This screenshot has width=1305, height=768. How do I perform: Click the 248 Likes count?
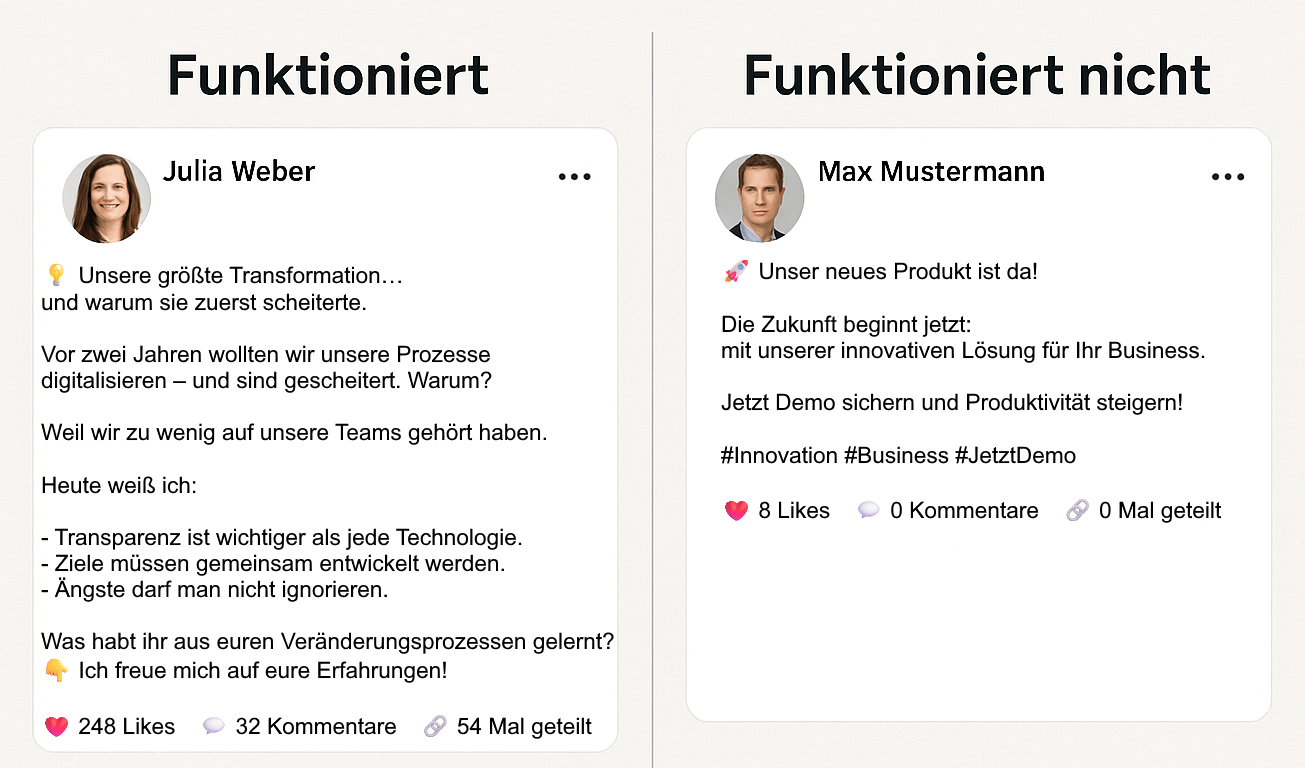(126, 726)
